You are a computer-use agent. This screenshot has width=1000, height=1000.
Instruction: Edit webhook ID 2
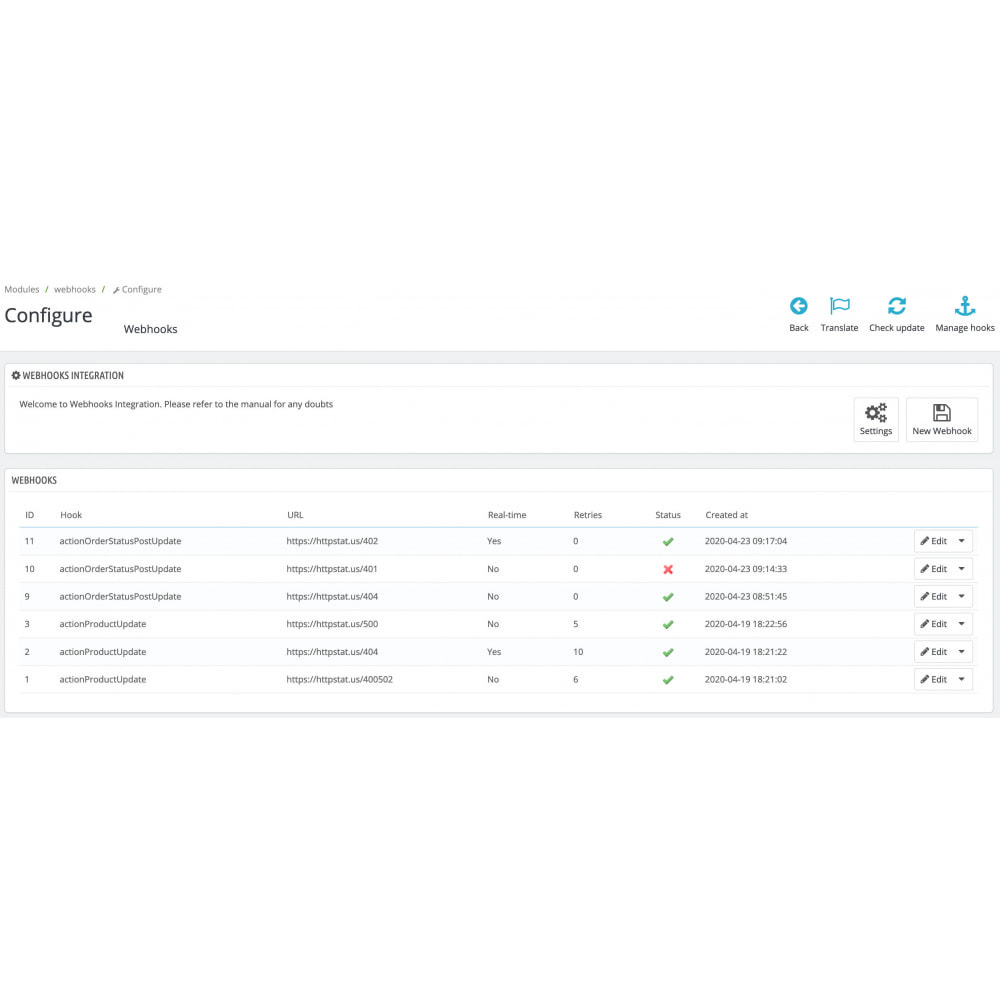(x=933, y=652)
